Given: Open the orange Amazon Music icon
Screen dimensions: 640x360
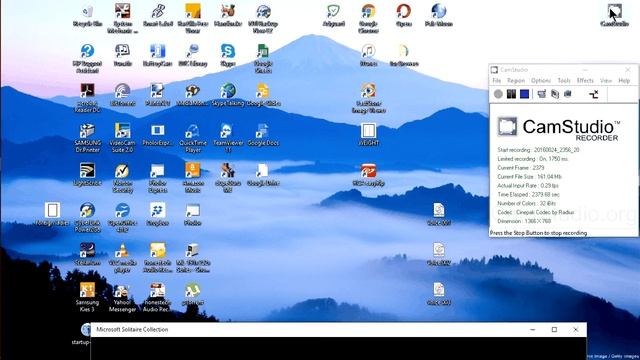Looking at the screenshot, I should click(193, 178).
